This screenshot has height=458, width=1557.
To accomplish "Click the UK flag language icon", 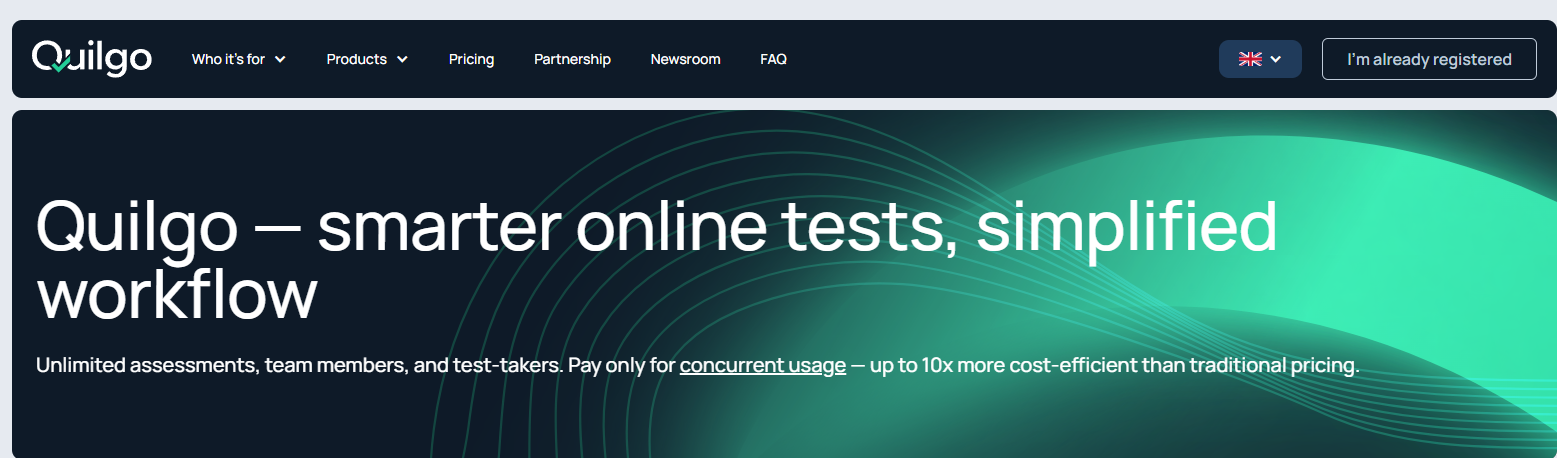I will click(x=1250, y=59).
